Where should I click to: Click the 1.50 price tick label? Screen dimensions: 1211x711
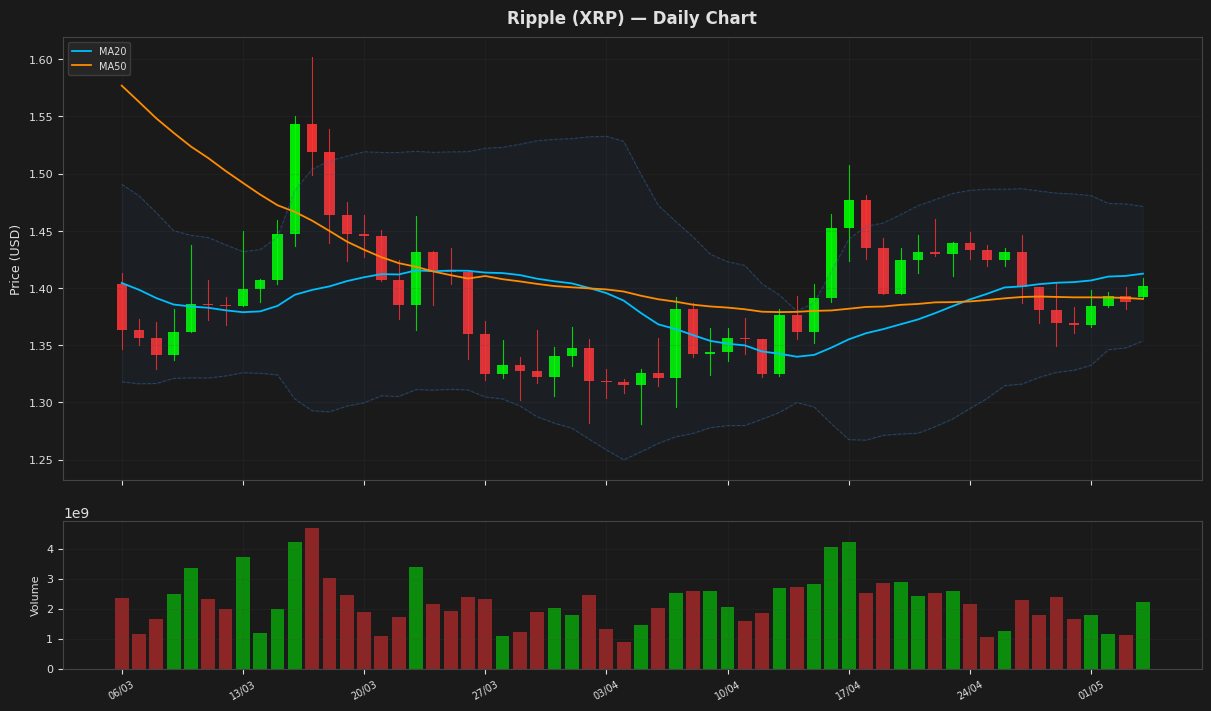tap(40, 175)
